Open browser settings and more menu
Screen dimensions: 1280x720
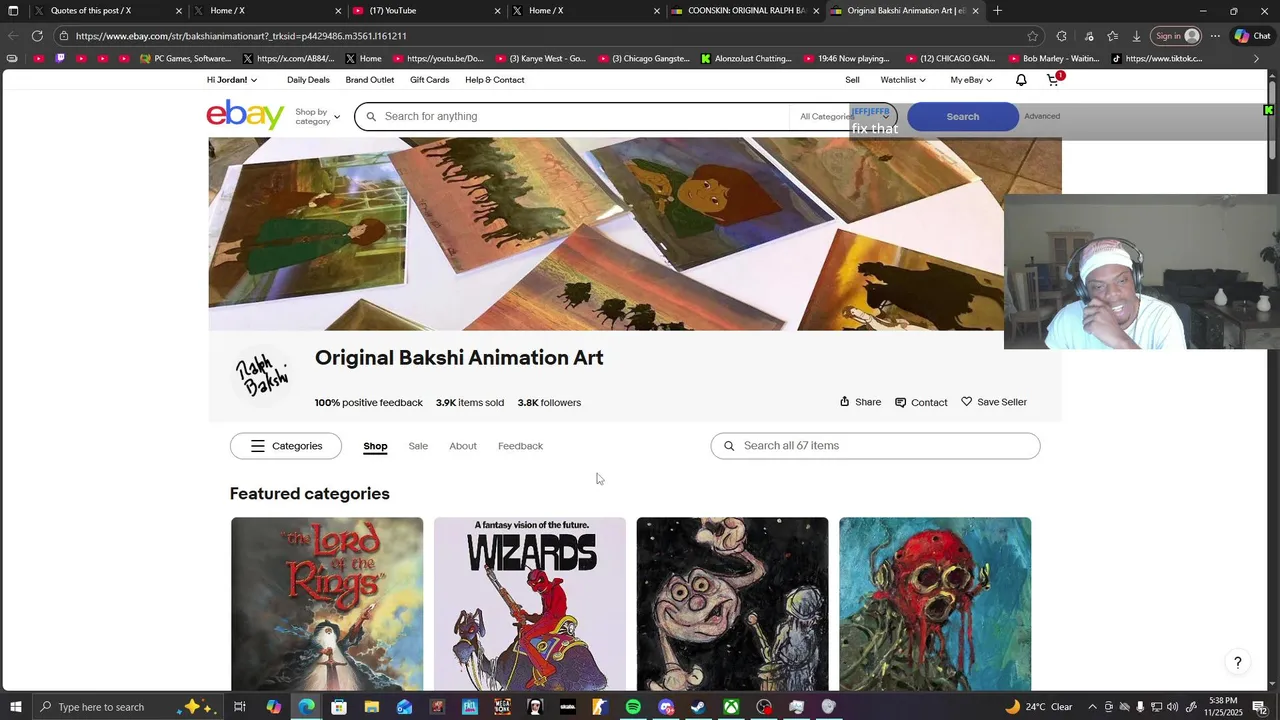coord(1215,36)
